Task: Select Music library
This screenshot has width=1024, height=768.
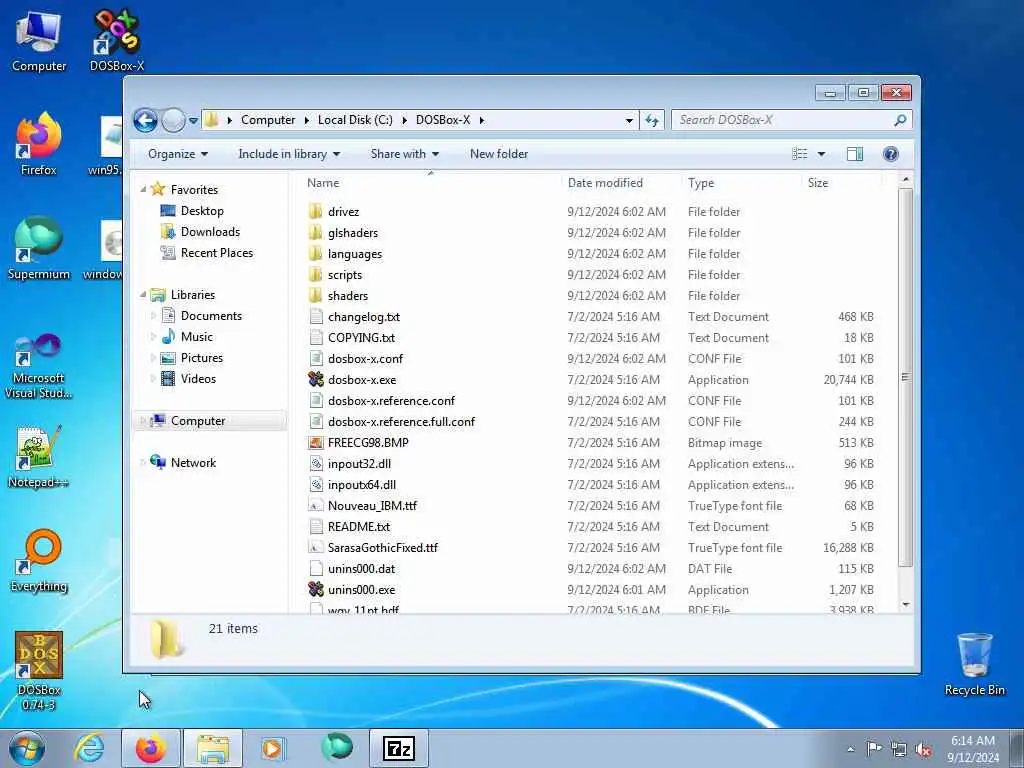Action: click(x=197, y=337)
